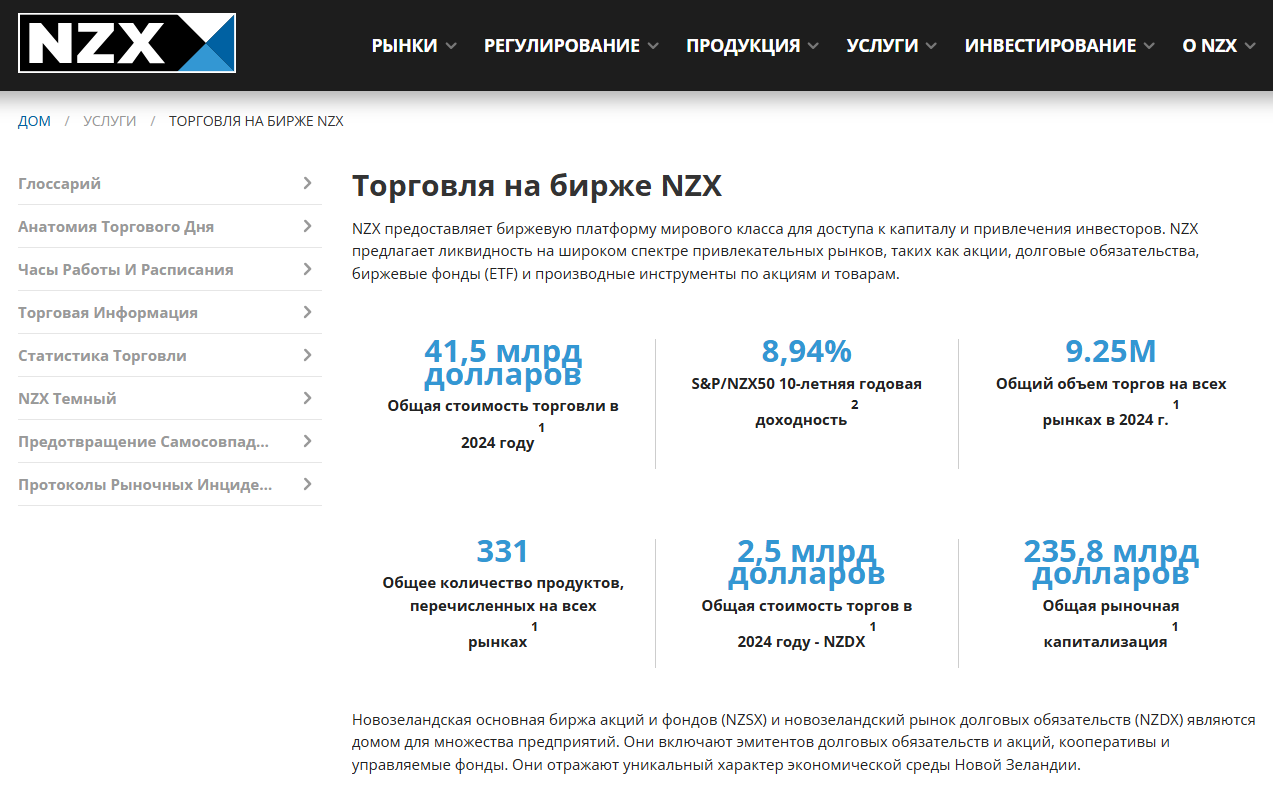Click arrow icon on NZX Темный row
Screen dimensions: 1273x789
pos(307,398)
